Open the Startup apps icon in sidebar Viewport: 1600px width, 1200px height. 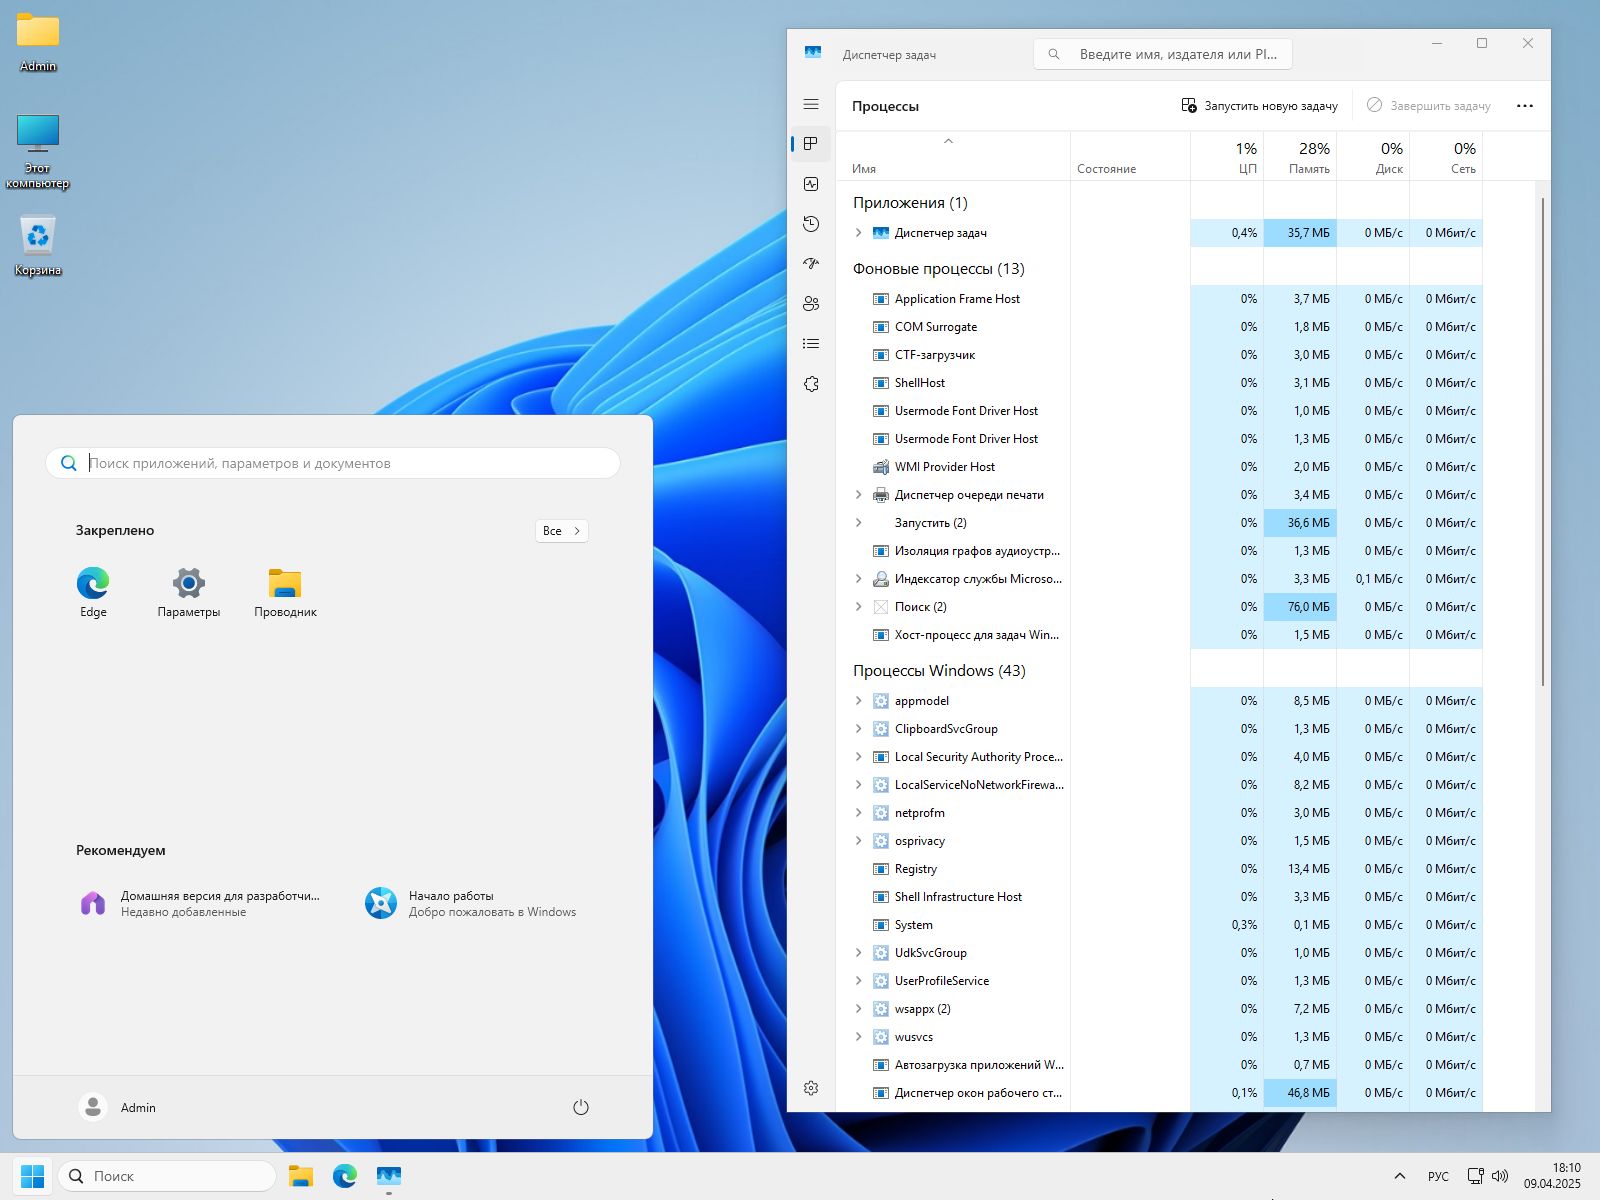click(x=811, y=264)
